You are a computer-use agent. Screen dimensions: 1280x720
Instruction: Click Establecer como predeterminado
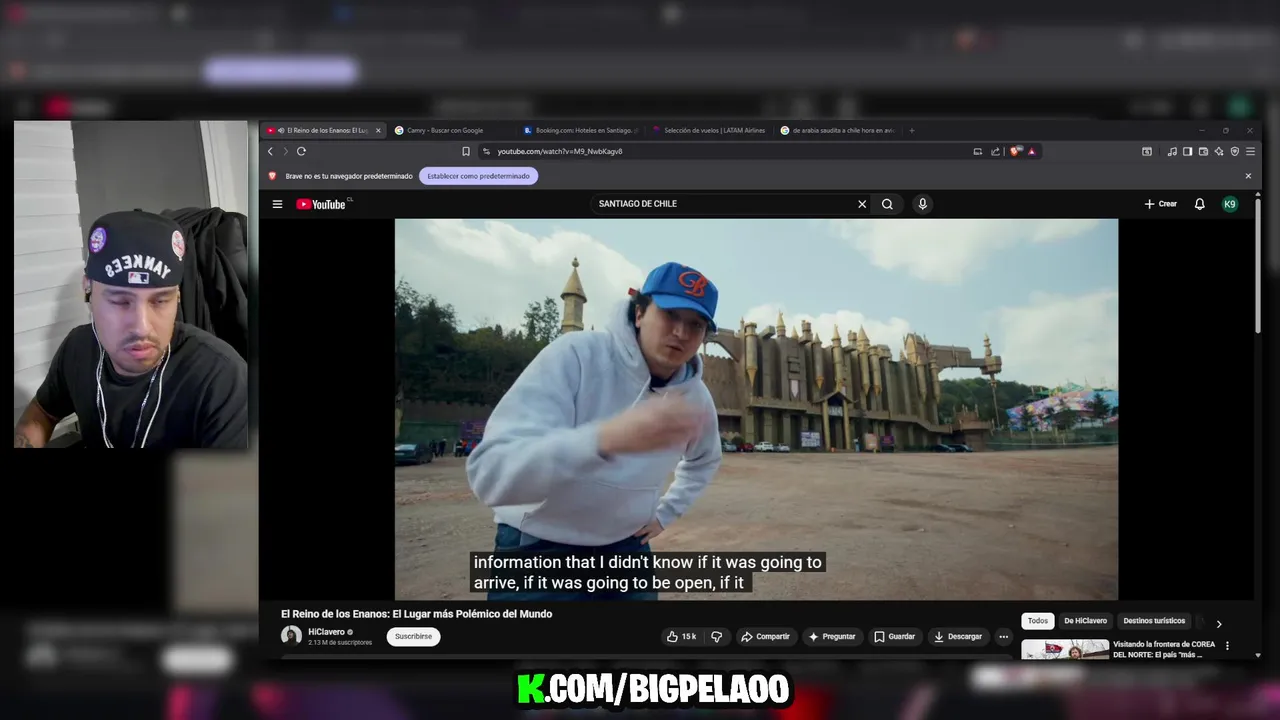[x=479, y=176]
